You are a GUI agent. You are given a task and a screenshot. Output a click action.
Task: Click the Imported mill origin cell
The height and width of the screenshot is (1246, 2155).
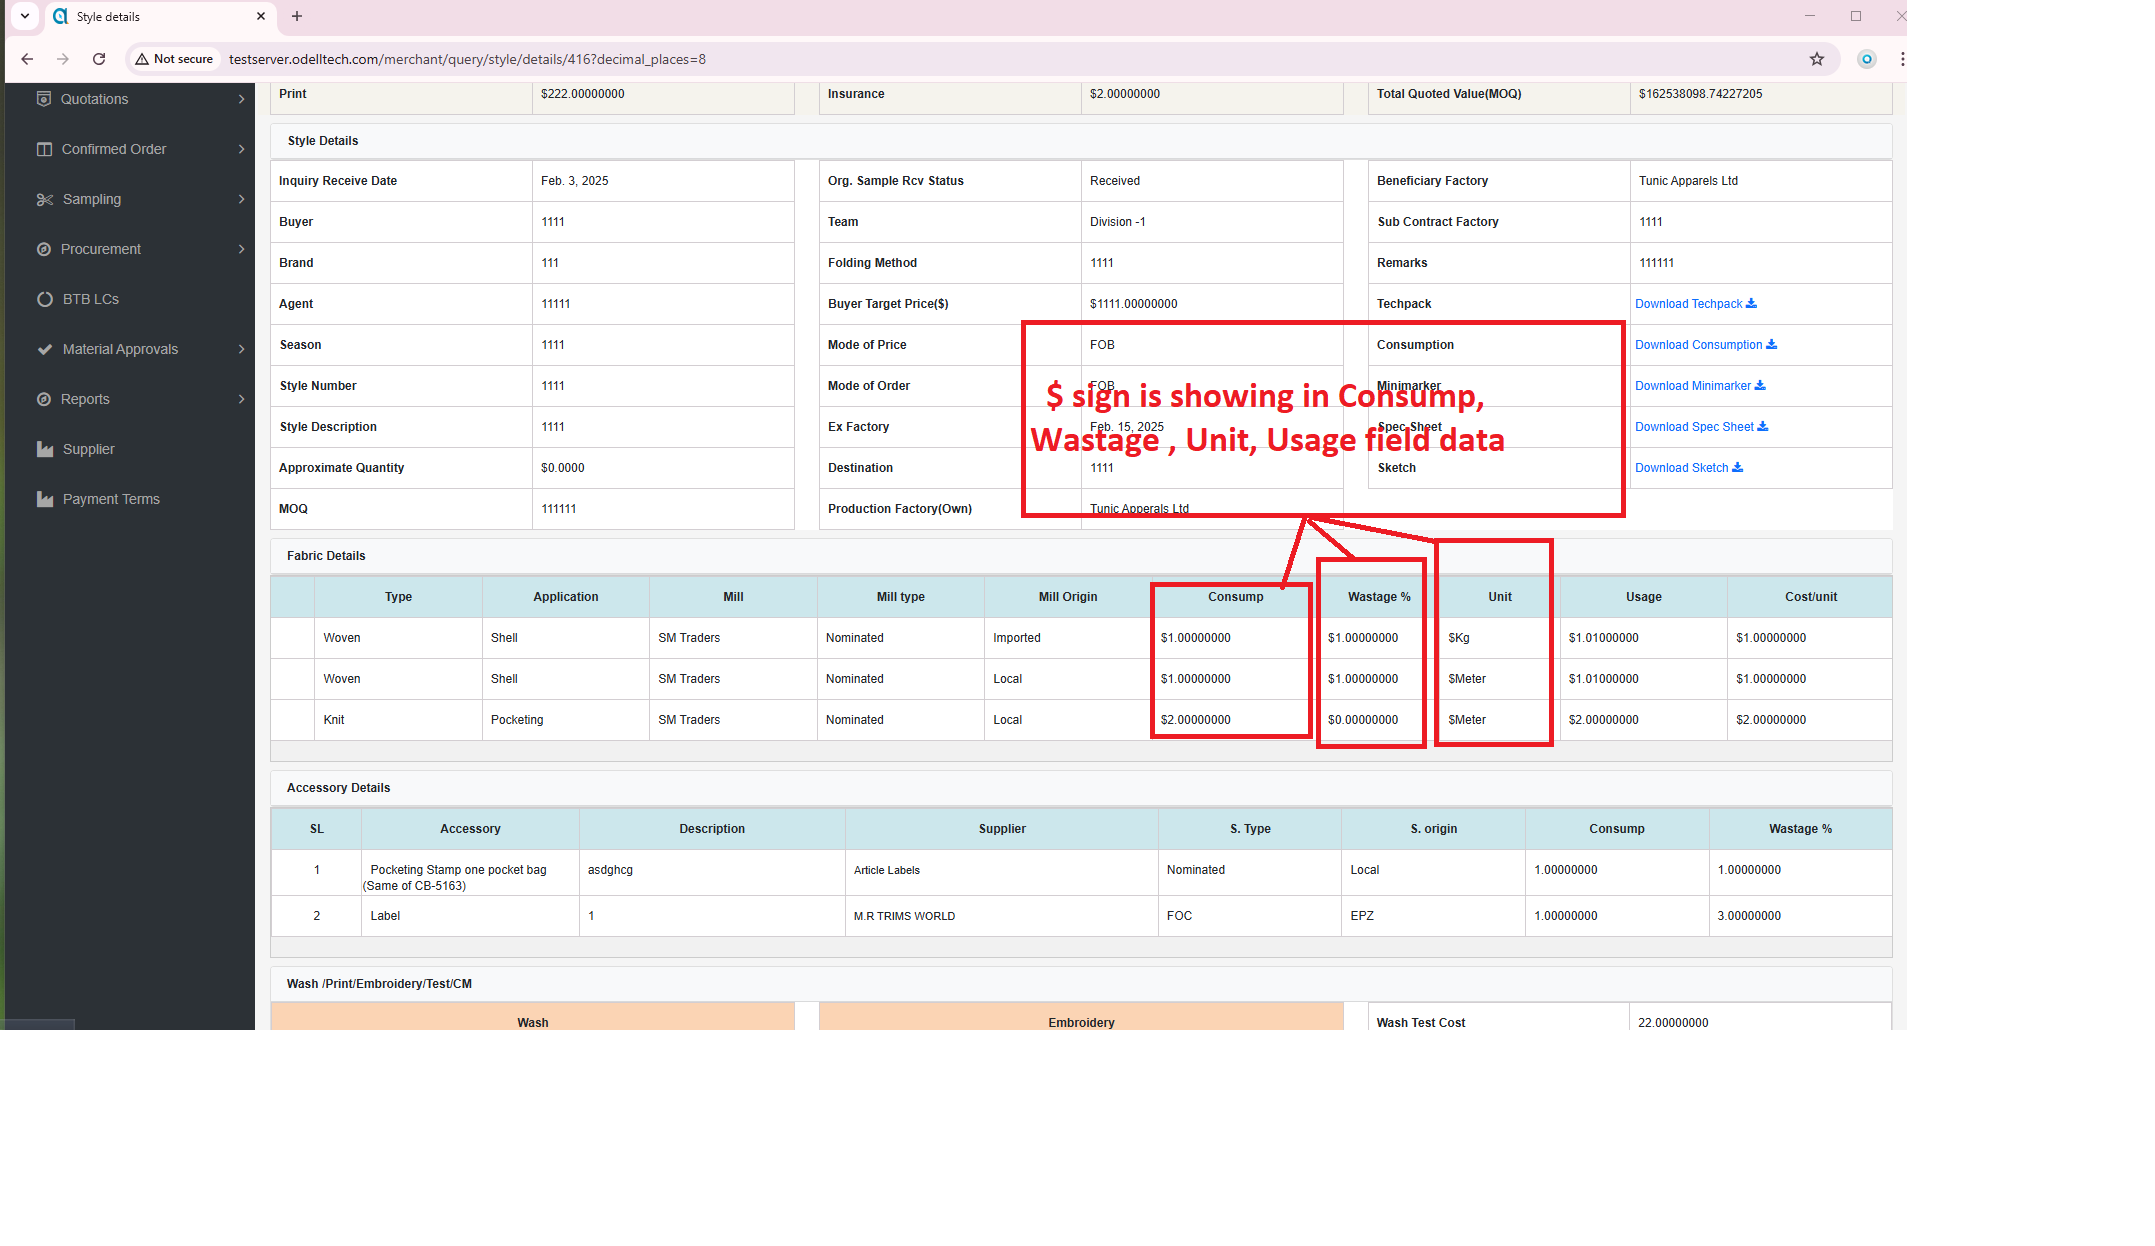point(1067,638)
